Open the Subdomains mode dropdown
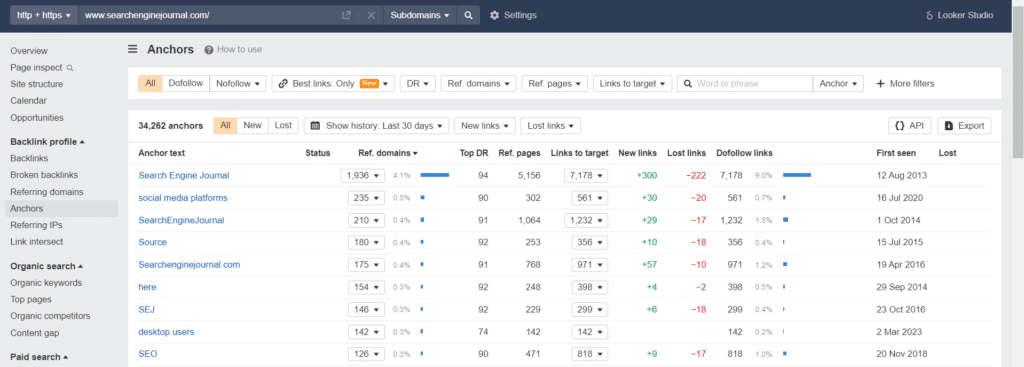 (420, 15)
